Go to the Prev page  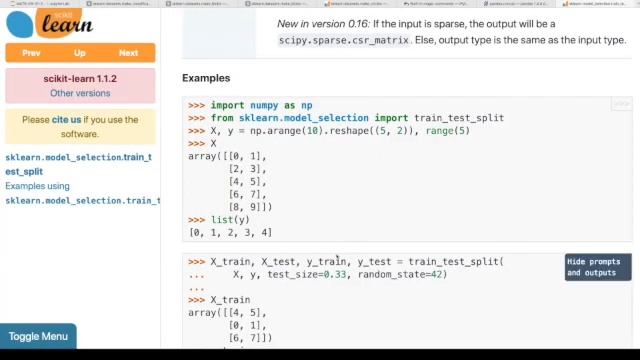click(x=31, y=53)
